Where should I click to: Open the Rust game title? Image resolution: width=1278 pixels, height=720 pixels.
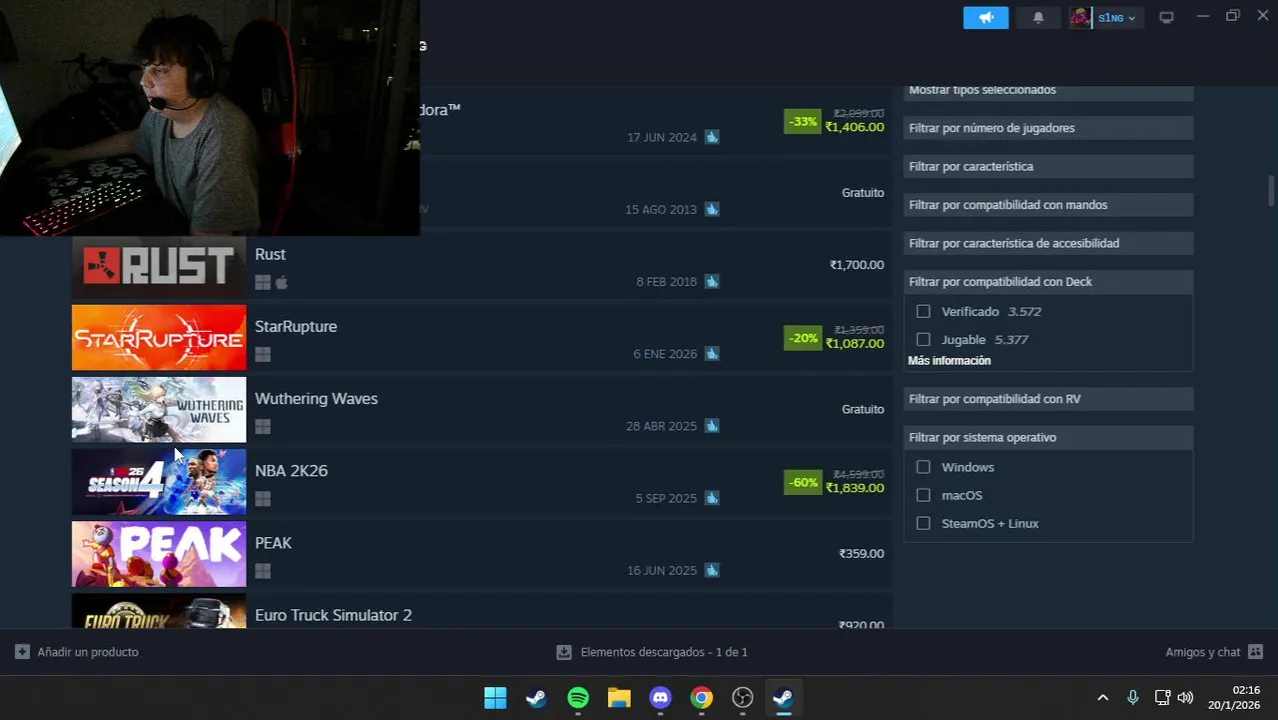(270, 255)
